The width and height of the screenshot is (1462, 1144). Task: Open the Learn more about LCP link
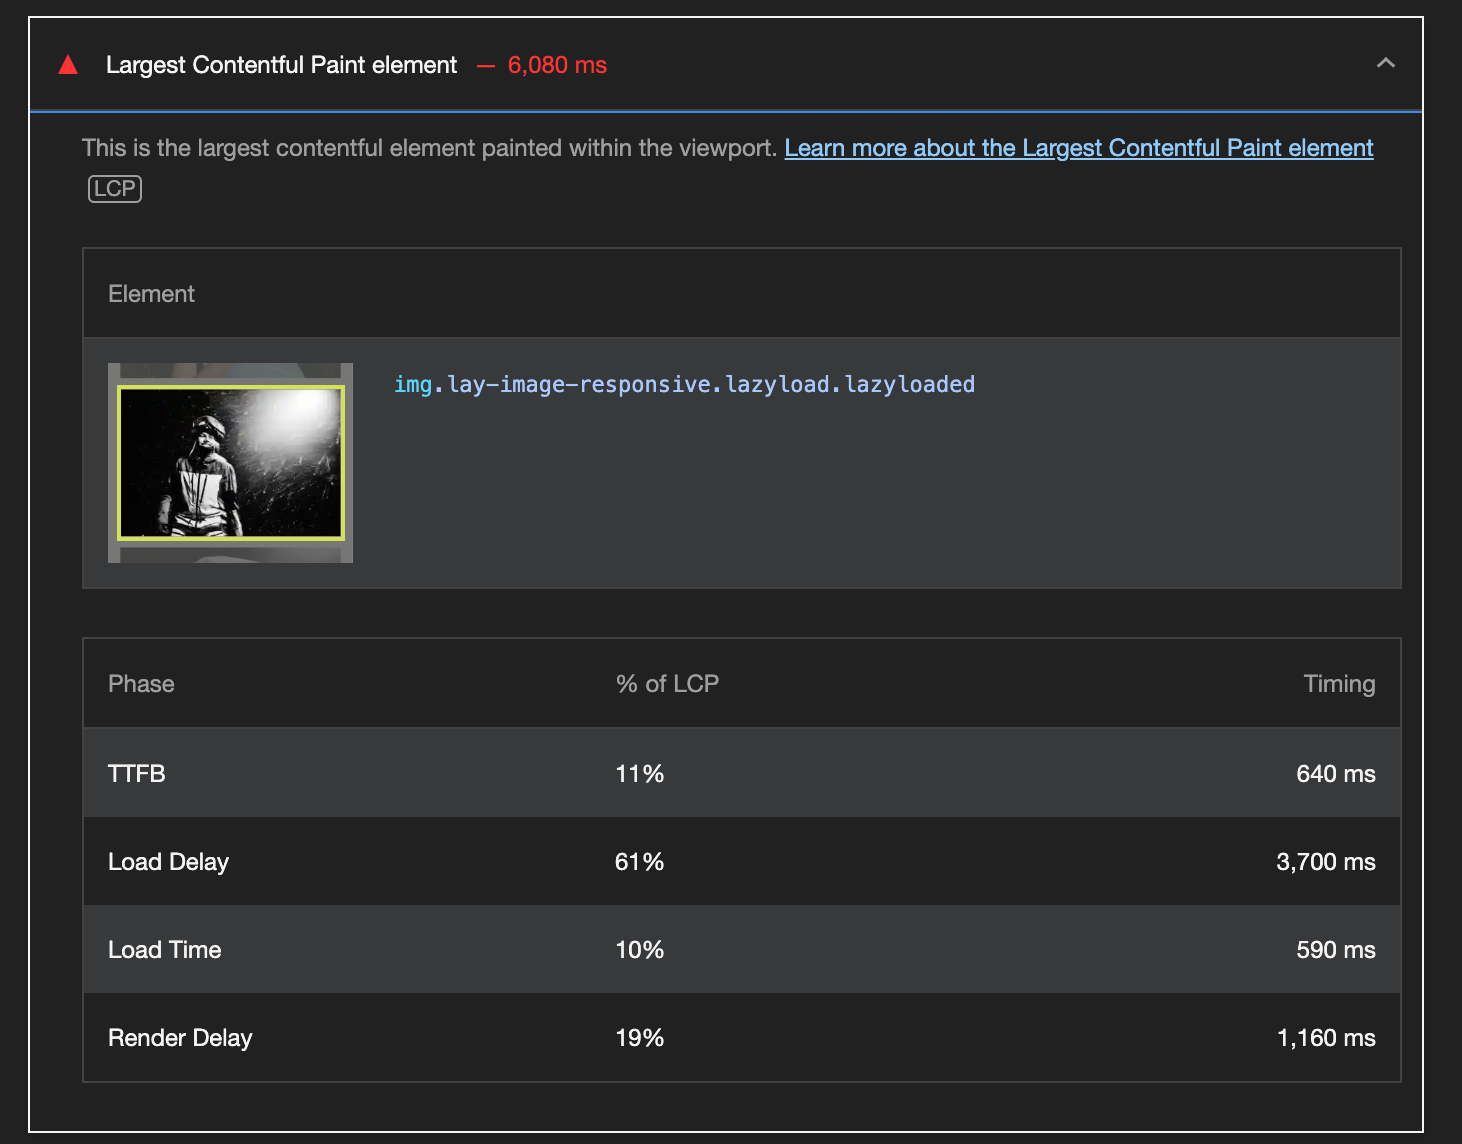(x=1078, y=148)
